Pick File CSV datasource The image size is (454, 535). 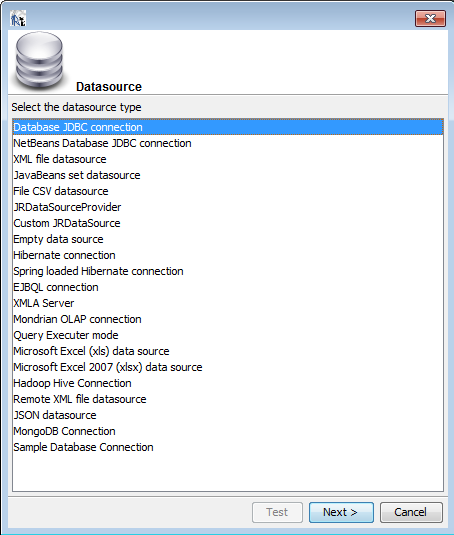click(x=228, y=191)
